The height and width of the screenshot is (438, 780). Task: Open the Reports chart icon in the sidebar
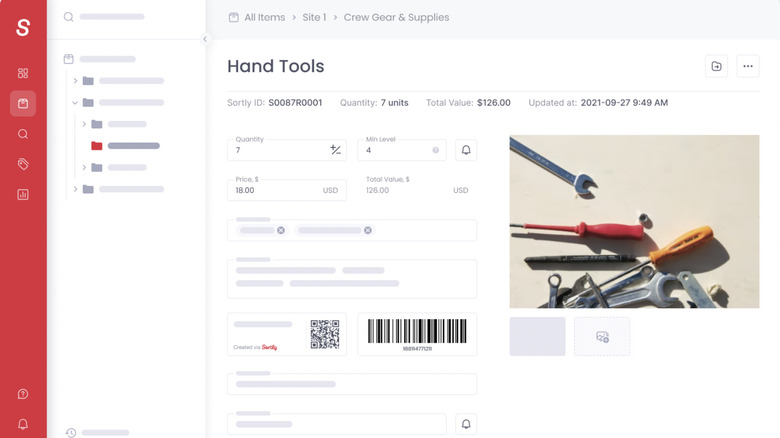pyautogui.click(x=23, y=194)
